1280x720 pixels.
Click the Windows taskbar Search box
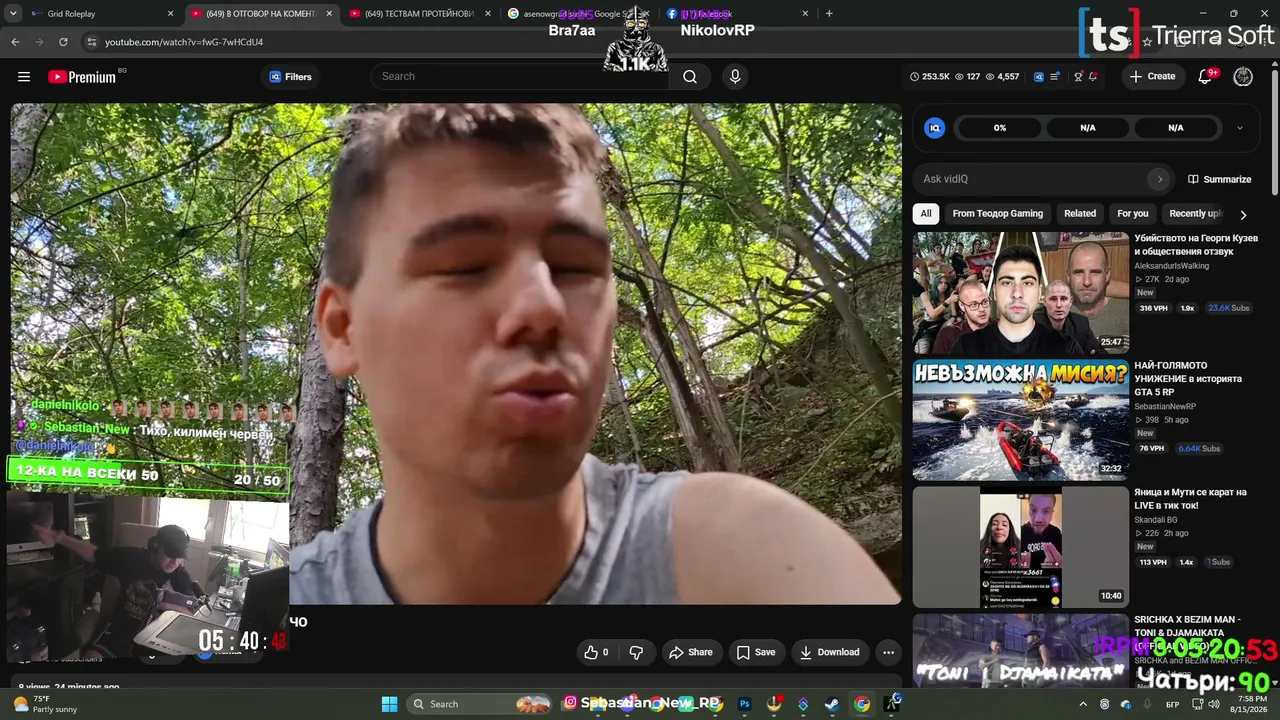pos(481,704)
